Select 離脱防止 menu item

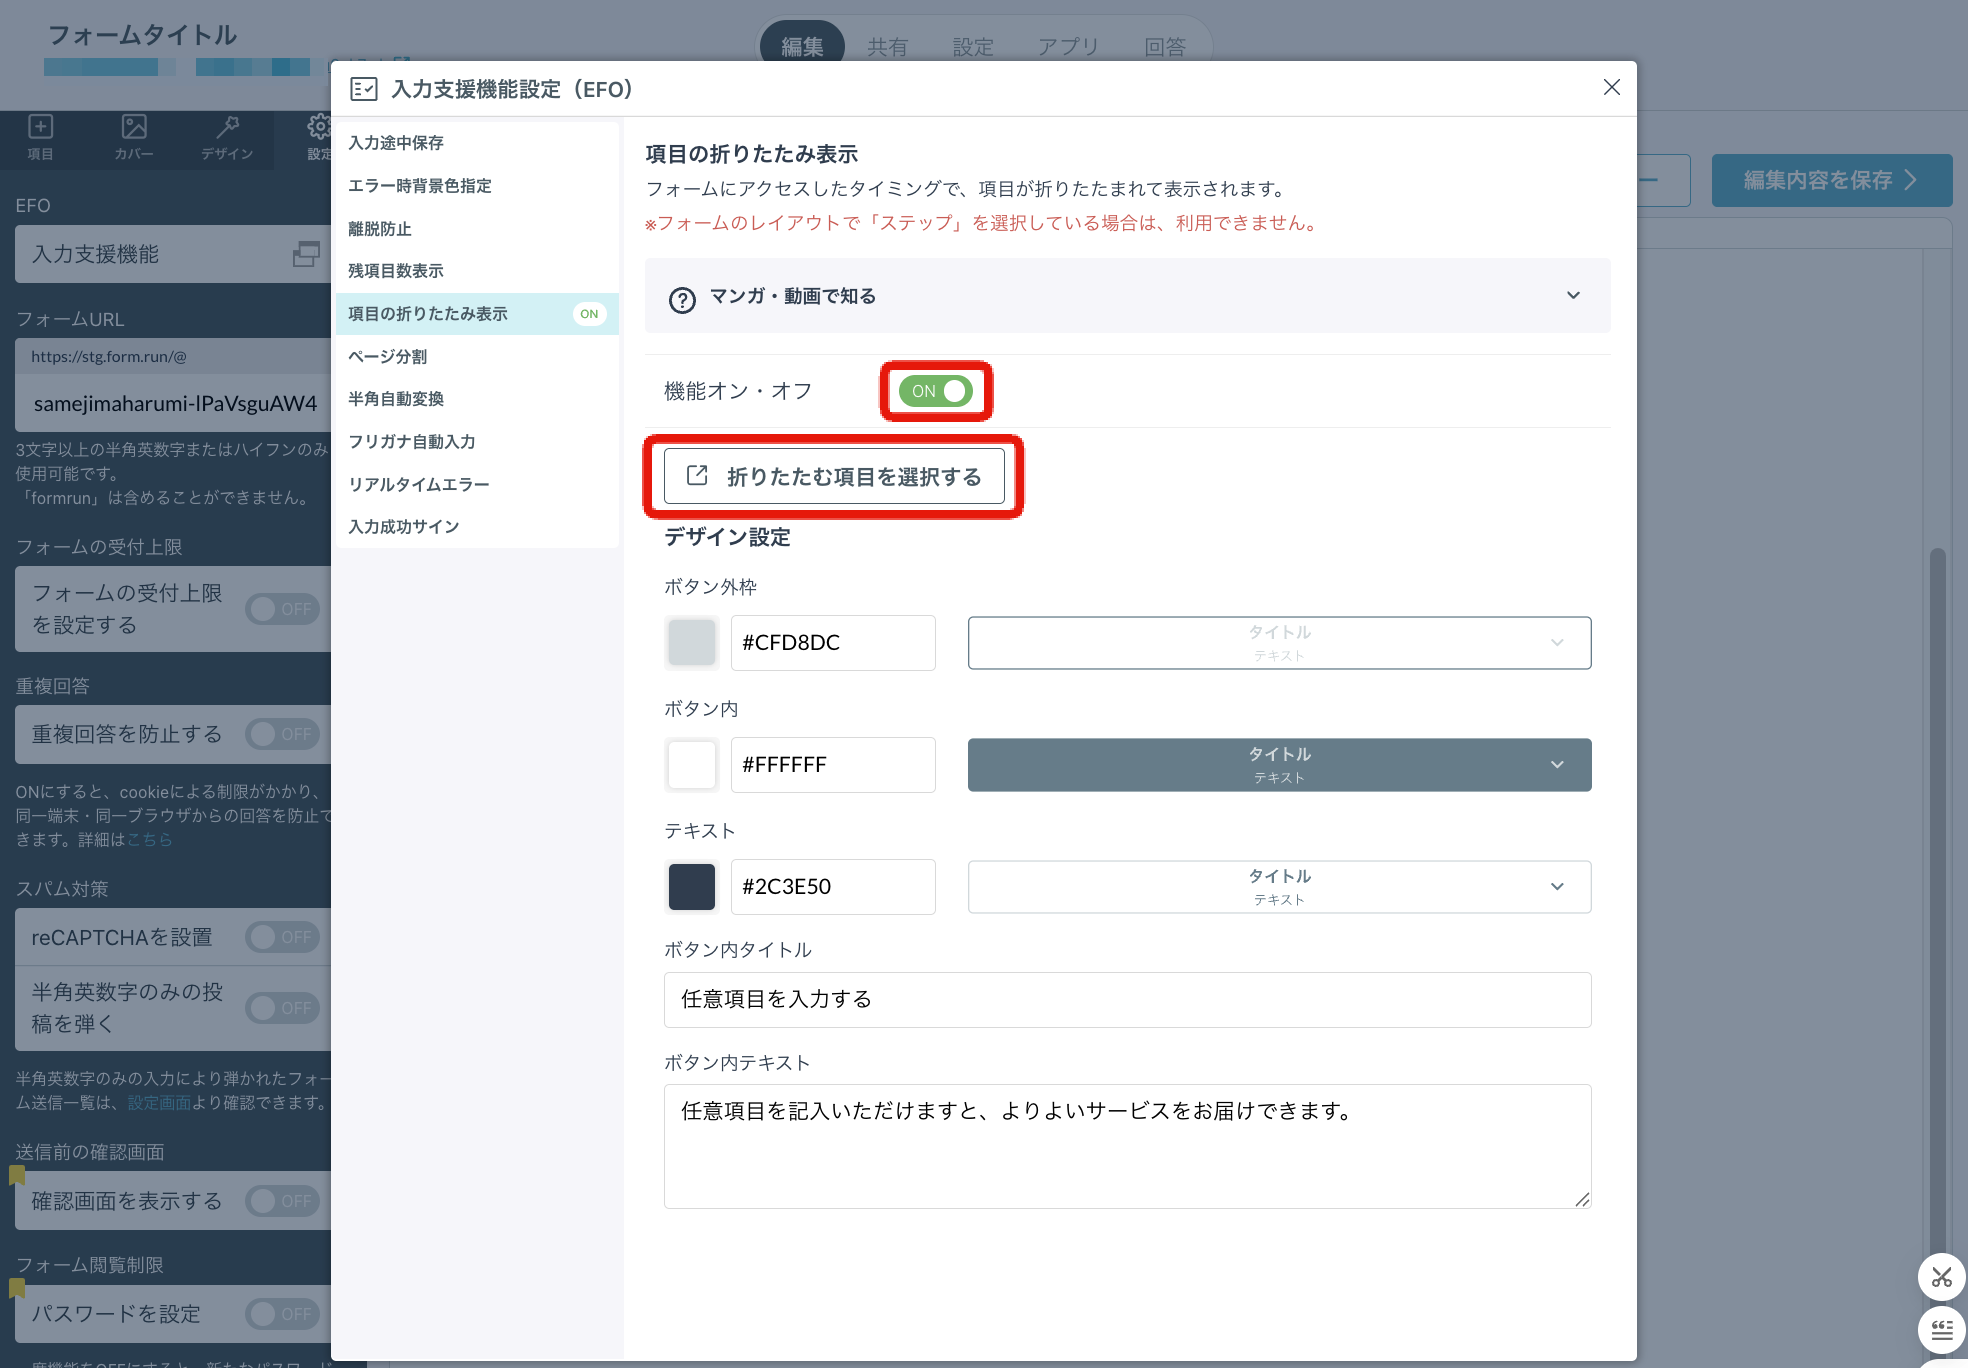tap(476, 229)
